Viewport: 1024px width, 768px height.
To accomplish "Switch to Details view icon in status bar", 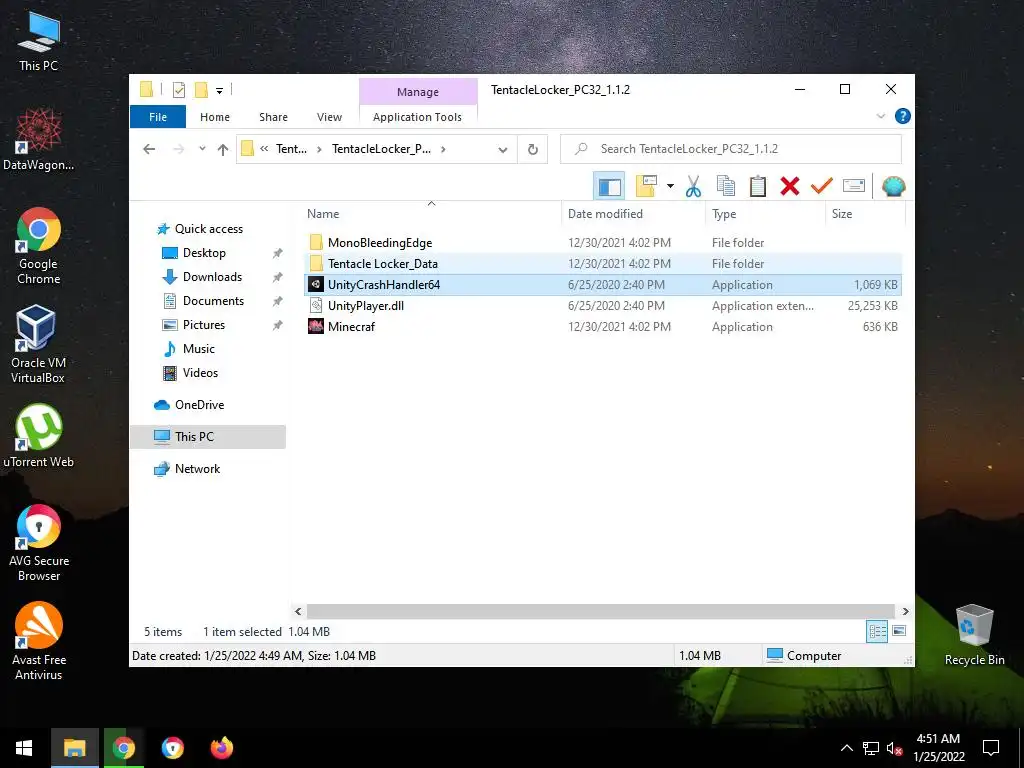I will (x=877, y=631).
